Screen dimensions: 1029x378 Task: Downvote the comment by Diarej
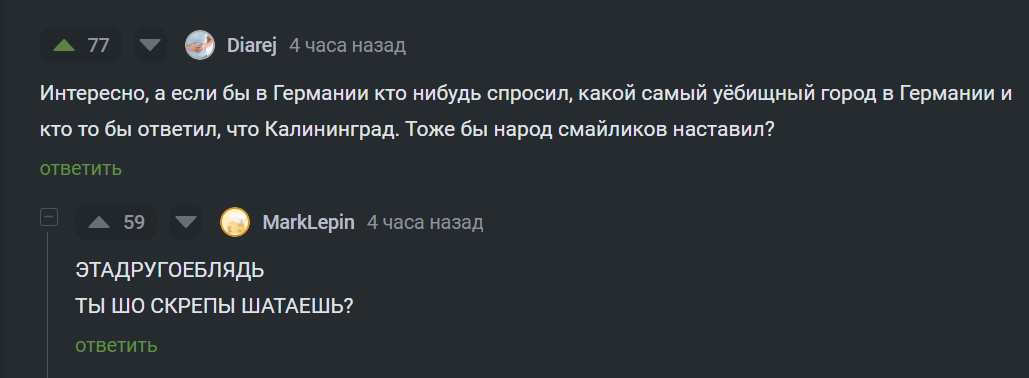click(150, 45)
